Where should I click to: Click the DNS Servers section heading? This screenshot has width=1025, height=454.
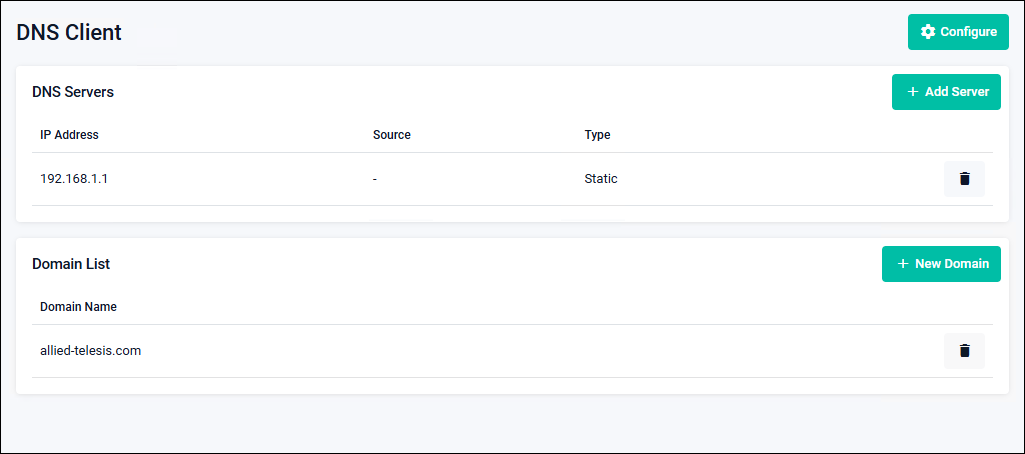point(73,92)
